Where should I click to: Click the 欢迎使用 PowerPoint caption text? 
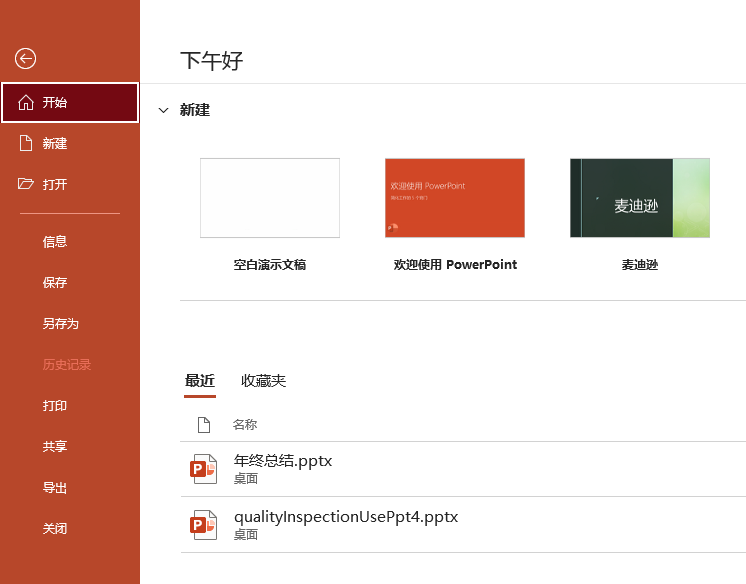[455, 265]
